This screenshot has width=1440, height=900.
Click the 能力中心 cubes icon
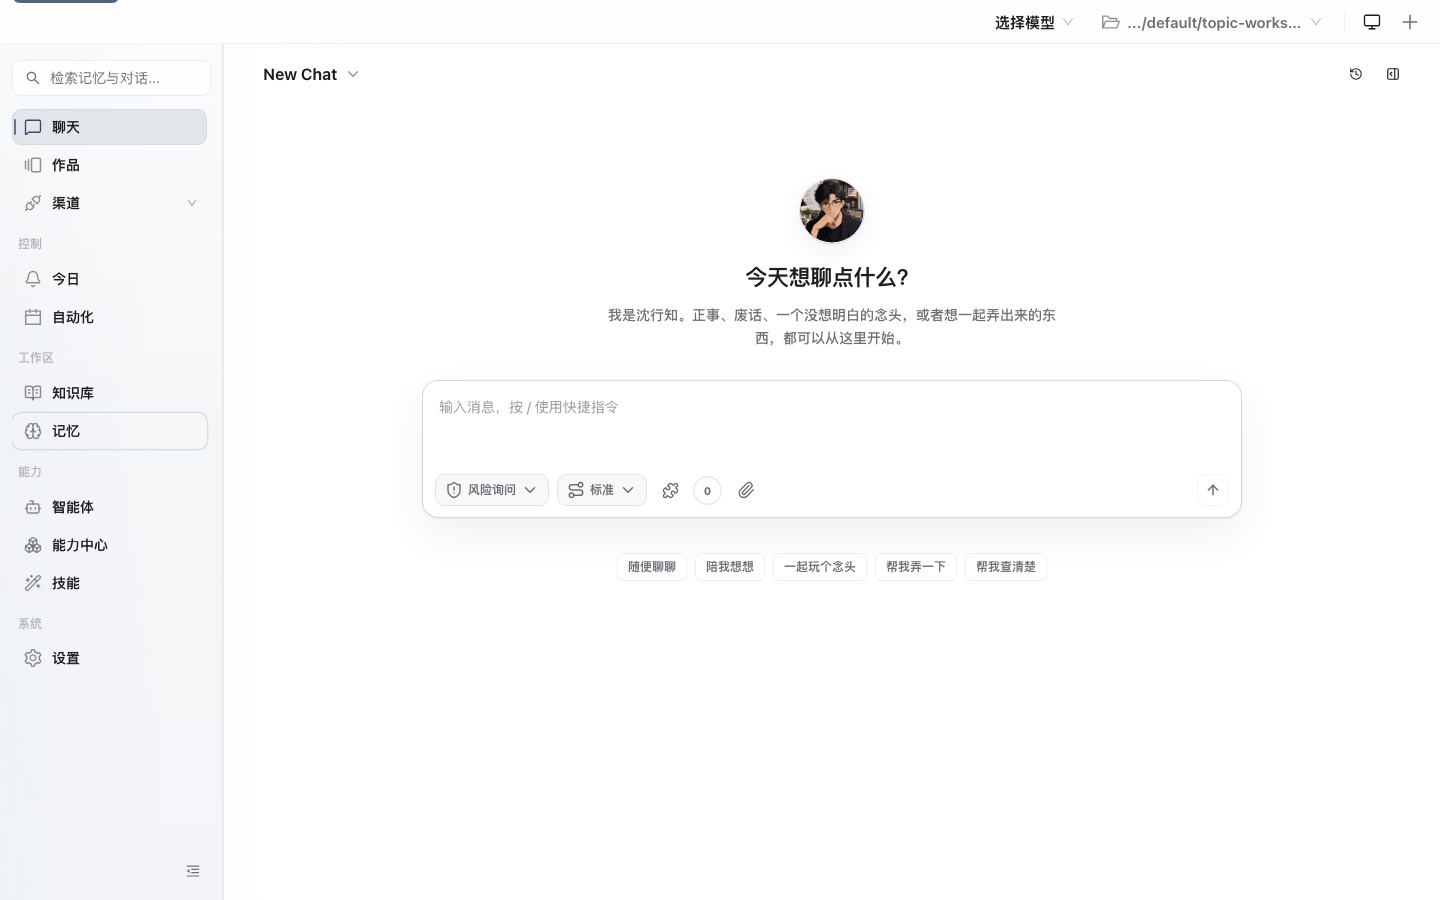(x=33, y=545)
